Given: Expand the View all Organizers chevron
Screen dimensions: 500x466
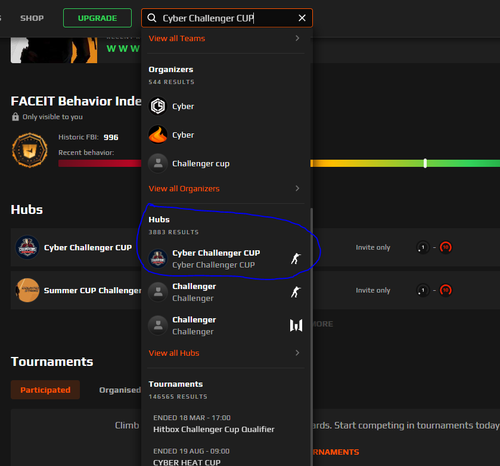Looking at the screenshot, I should point(297,189).
